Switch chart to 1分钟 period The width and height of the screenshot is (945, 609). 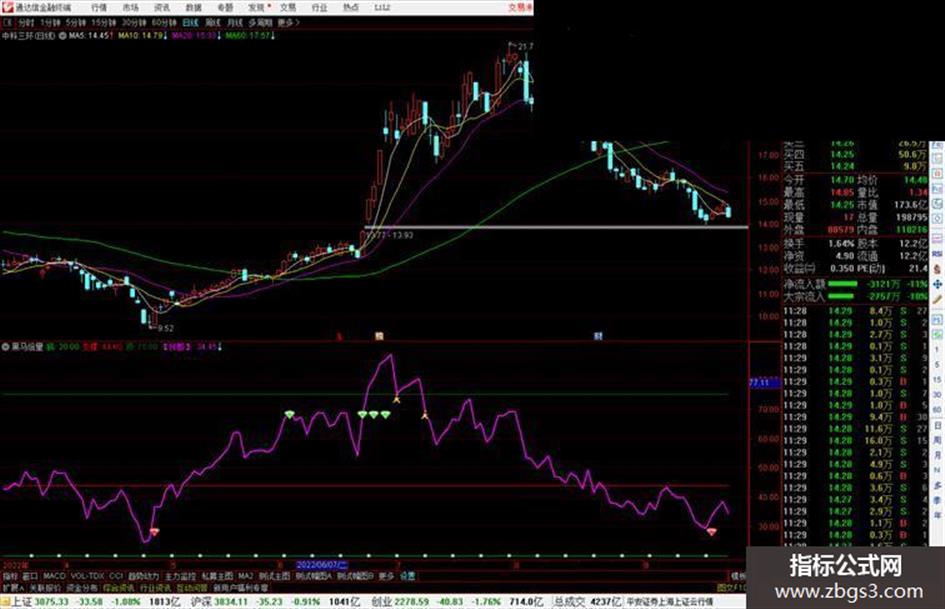50,22
